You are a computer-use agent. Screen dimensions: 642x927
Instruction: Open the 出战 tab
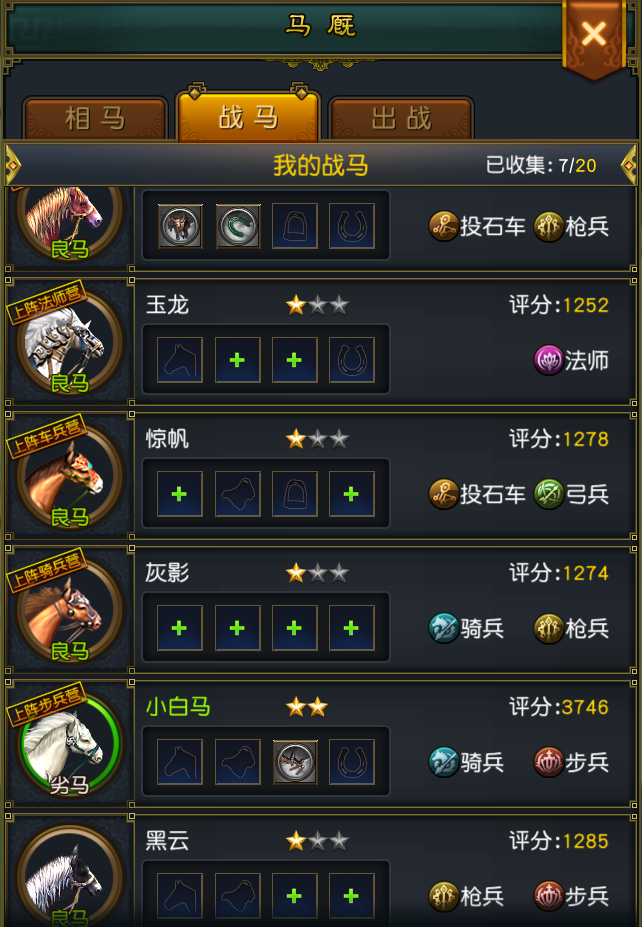pos(401,119)
